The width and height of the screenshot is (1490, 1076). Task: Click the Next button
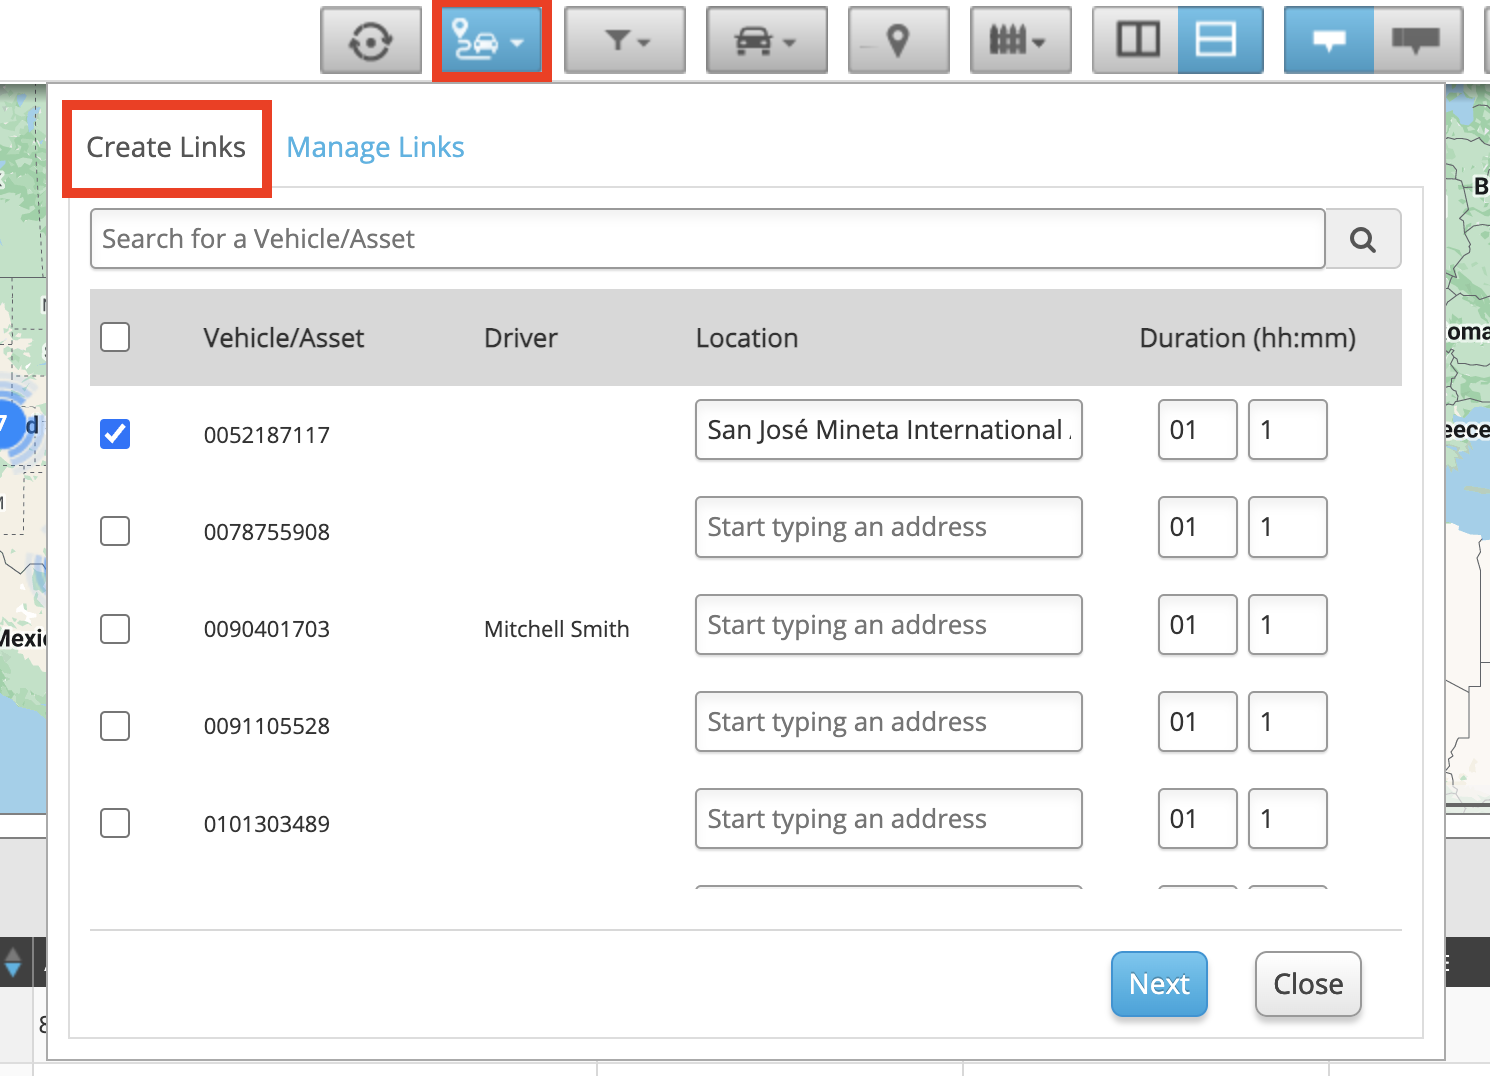[1159, 984]
